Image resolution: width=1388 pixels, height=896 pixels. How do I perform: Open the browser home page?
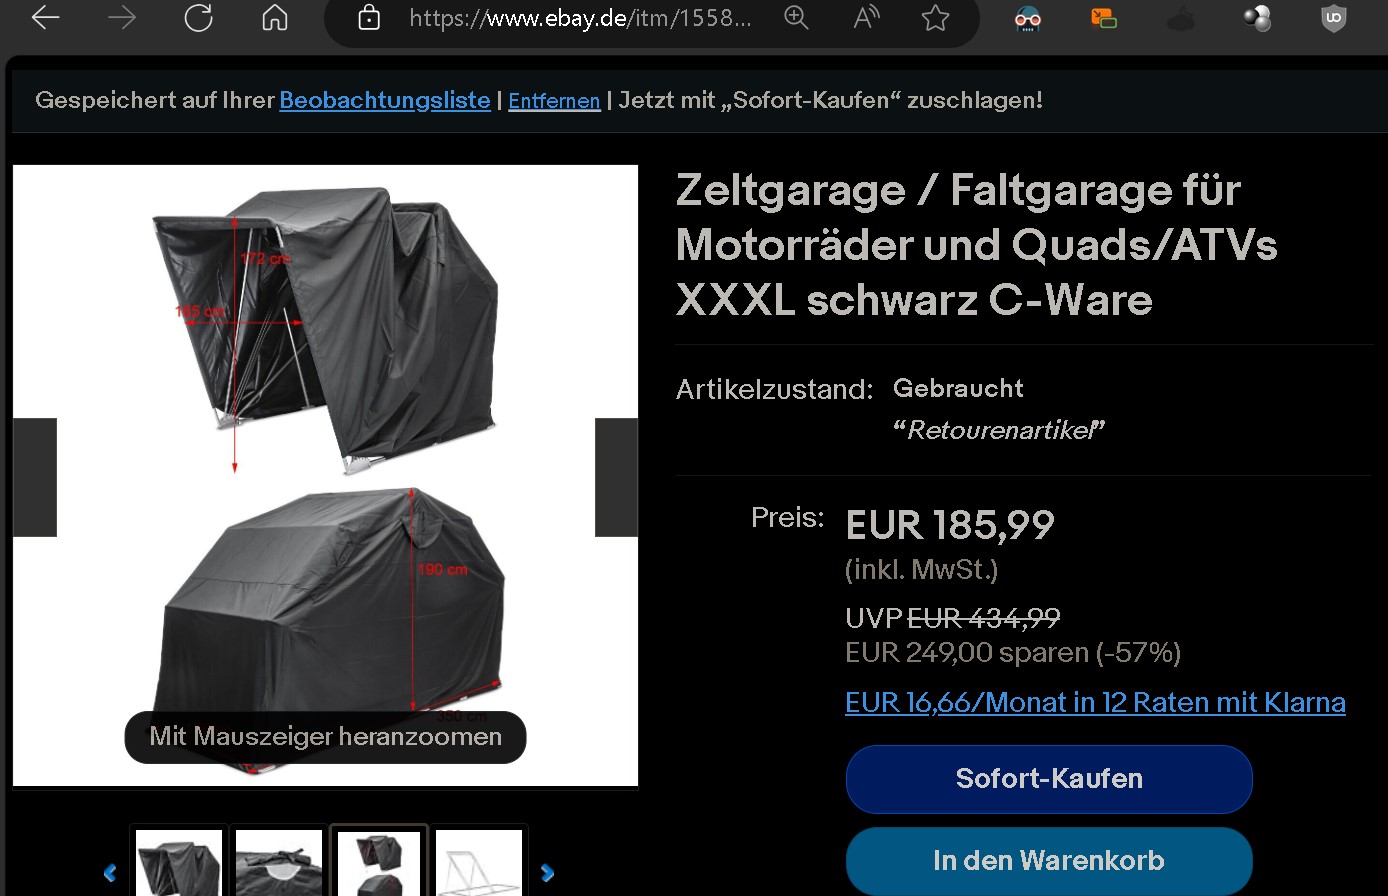(x=275, y=18)
